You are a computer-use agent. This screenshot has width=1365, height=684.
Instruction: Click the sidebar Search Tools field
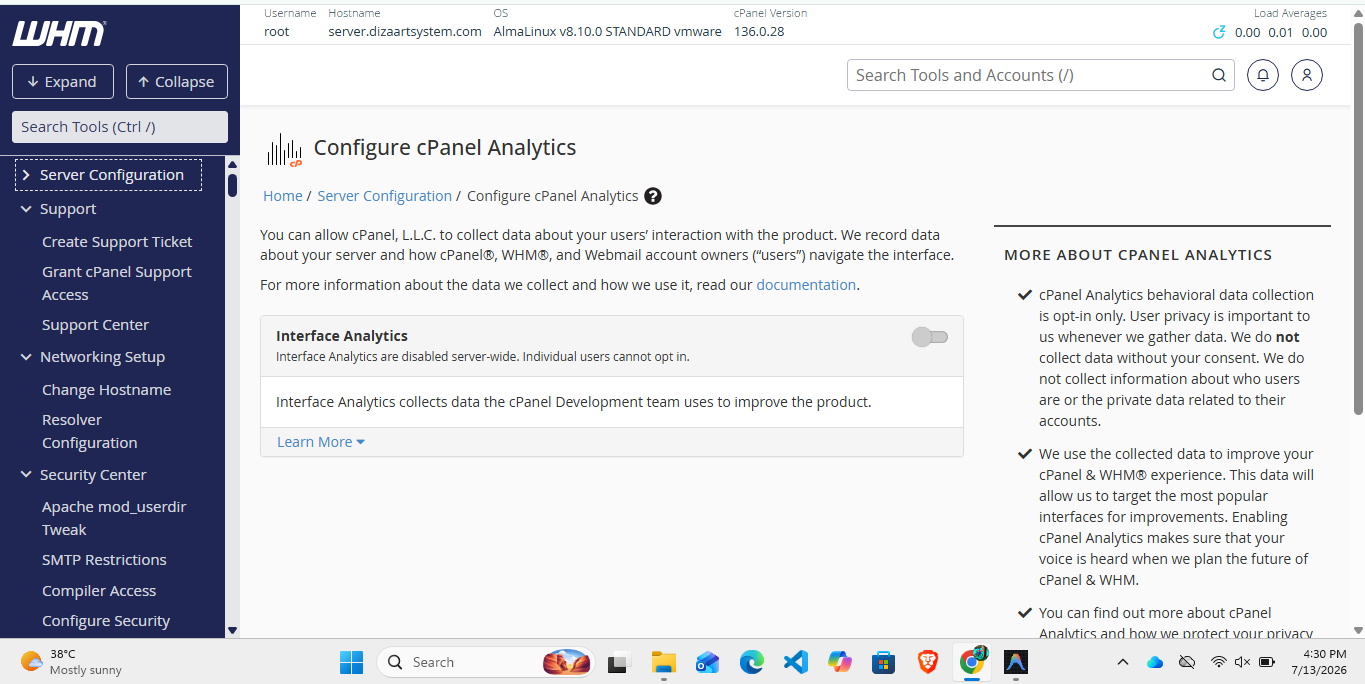click(x=120, y=127)
